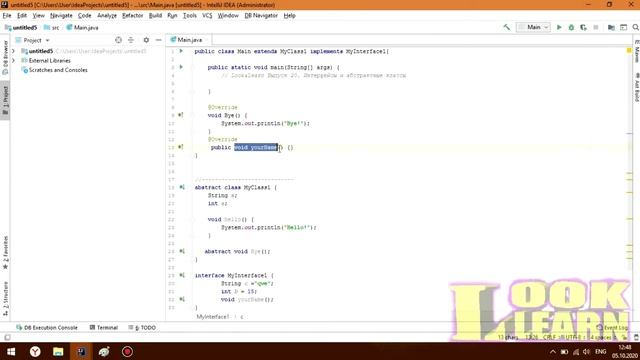The height and width of the screenshot is (360, 640).
Task: Open the Refactor menu
Action: click(133, 16)
